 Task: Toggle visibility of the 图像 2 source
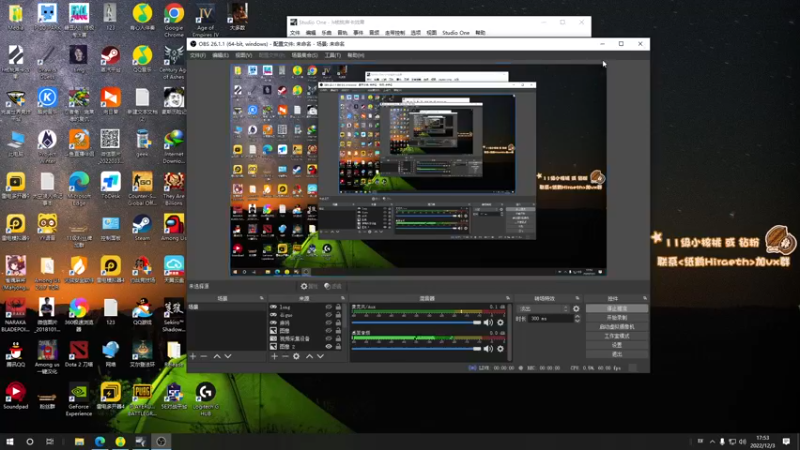(x=329, y=346)
